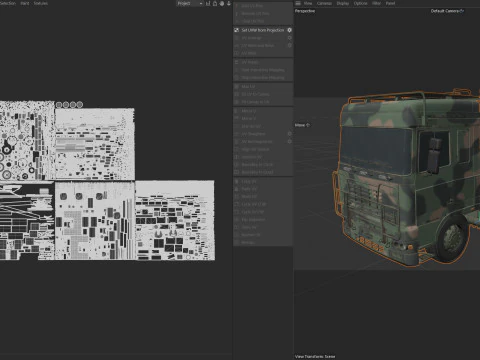Screen dimensions: 480x360
Task: Click the Default Camera label icon
Action: pos(462,11)
